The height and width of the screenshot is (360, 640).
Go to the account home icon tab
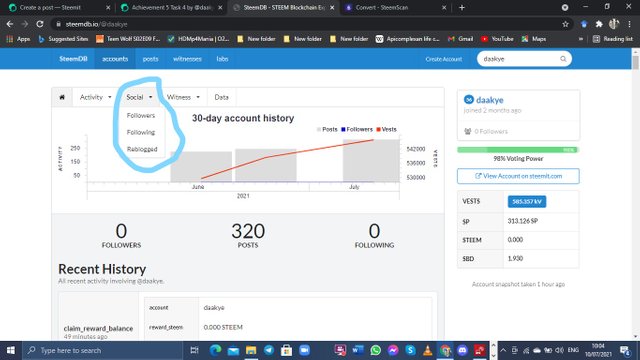pyautogui.click(x=62, y=97)
